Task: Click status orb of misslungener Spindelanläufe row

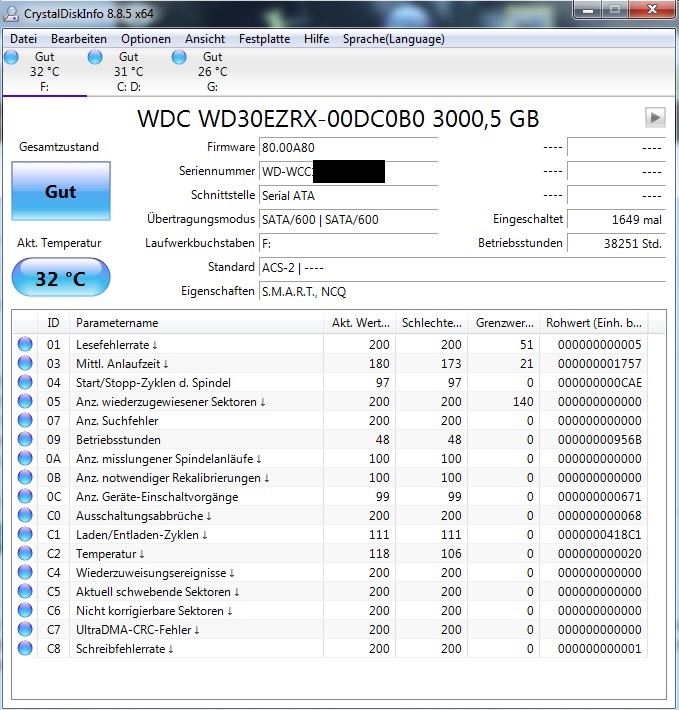Action: point(25,458)
